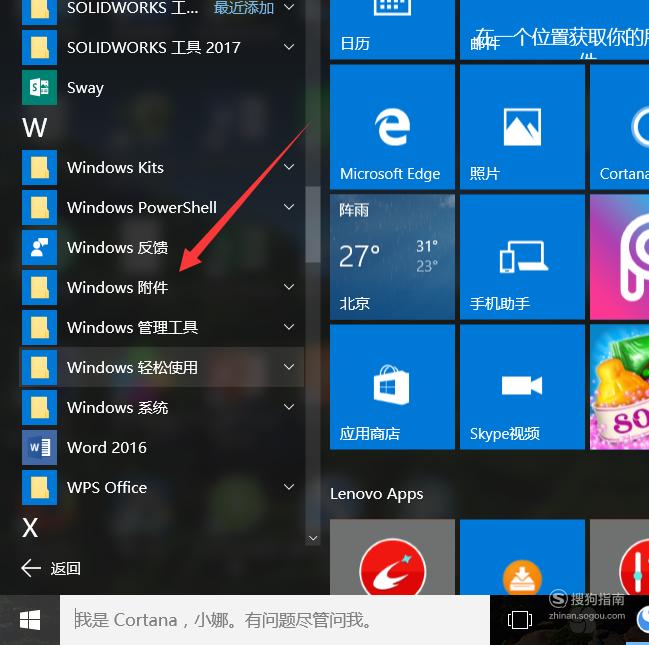Click the Windows 管理工具 folder icon
The height and width of the screenshot is (645, 649).
[39, 327]
